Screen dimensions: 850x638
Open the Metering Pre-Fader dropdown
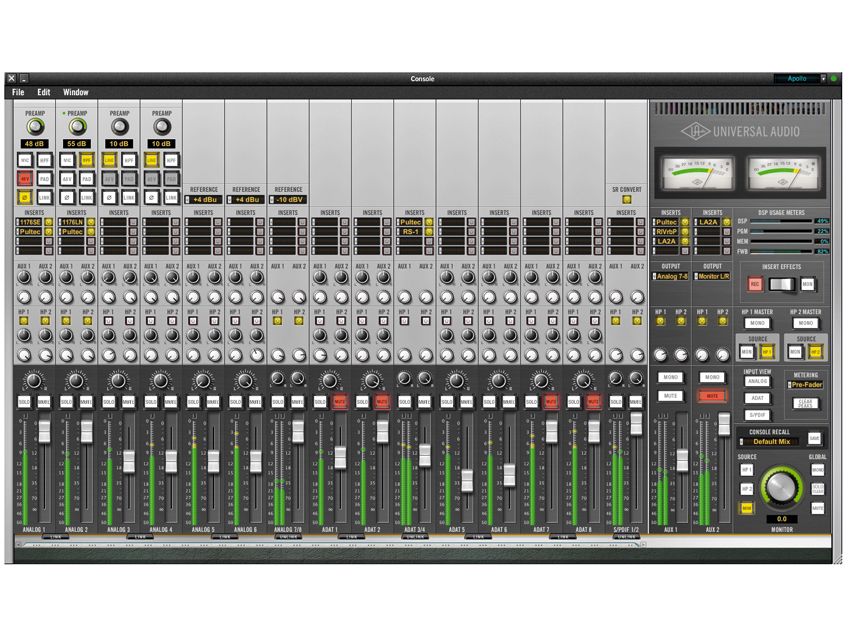coord(806,385)
